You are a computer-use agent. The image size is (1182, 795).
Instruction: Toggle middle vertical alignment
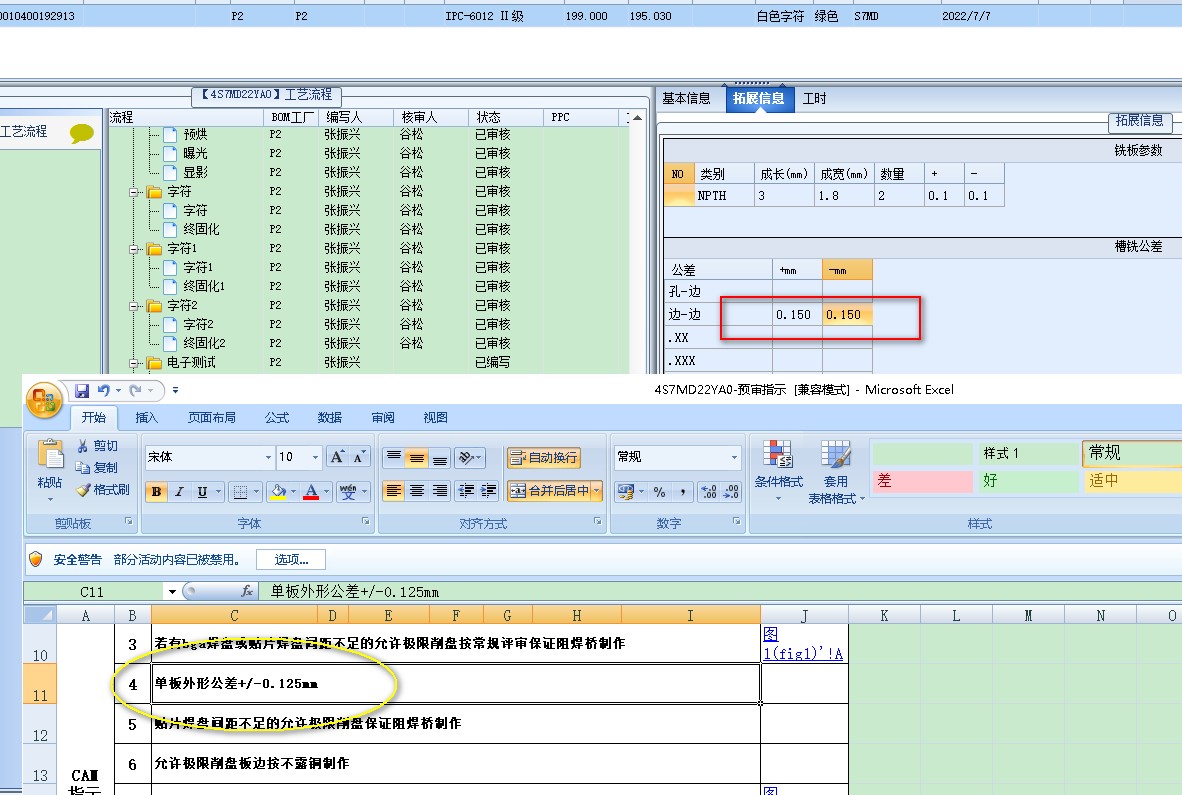(x=417, y=457)
